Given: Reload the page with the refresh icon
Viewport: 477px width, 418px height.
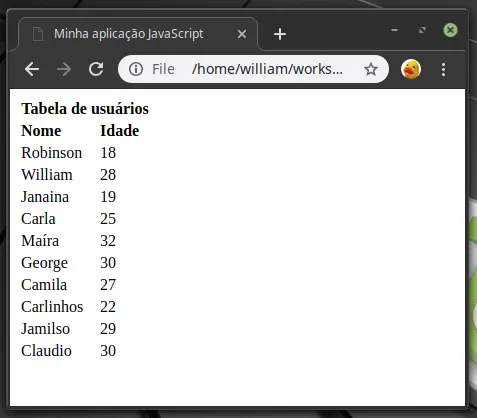Looking at the screenshot, I should click(96, 69).
